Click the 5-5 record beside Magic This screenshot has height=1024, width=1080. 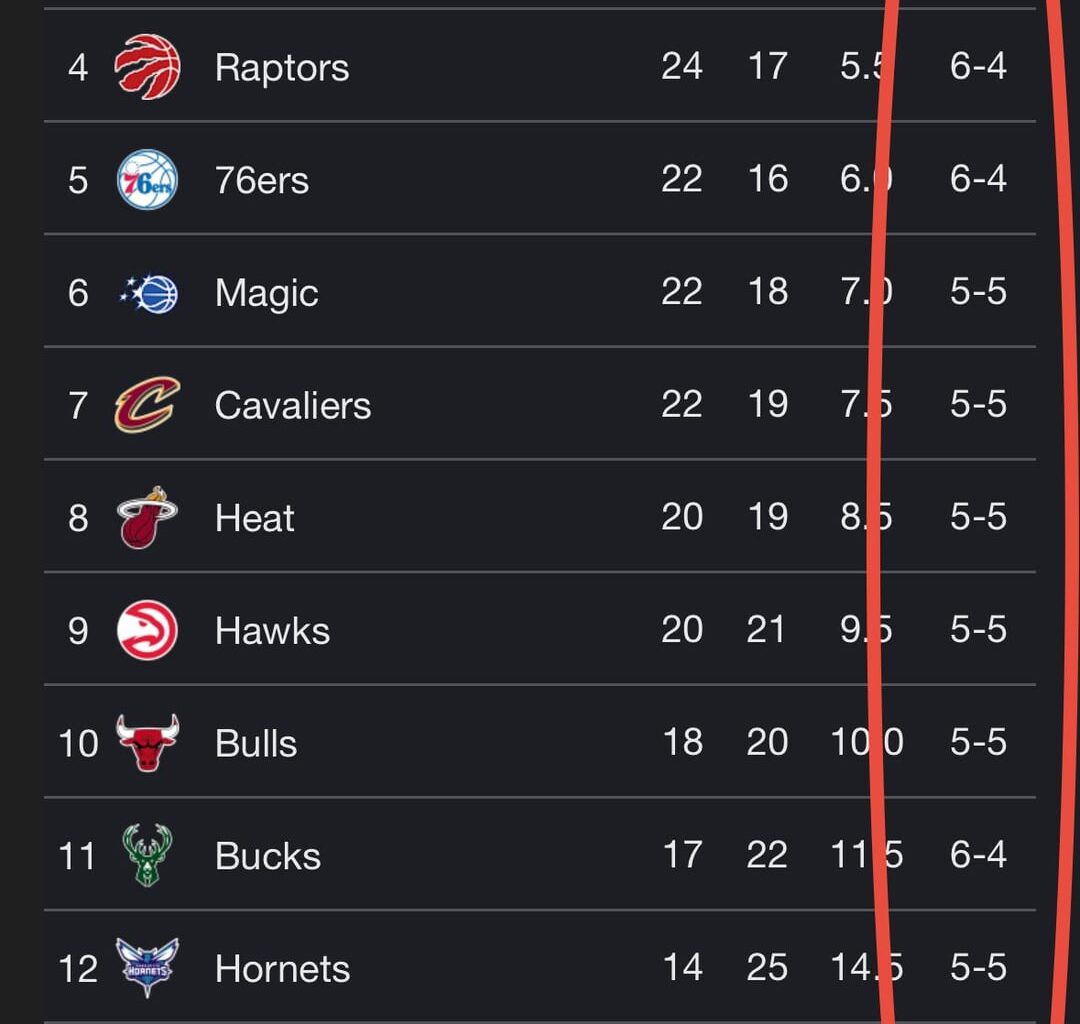[977, 292]
